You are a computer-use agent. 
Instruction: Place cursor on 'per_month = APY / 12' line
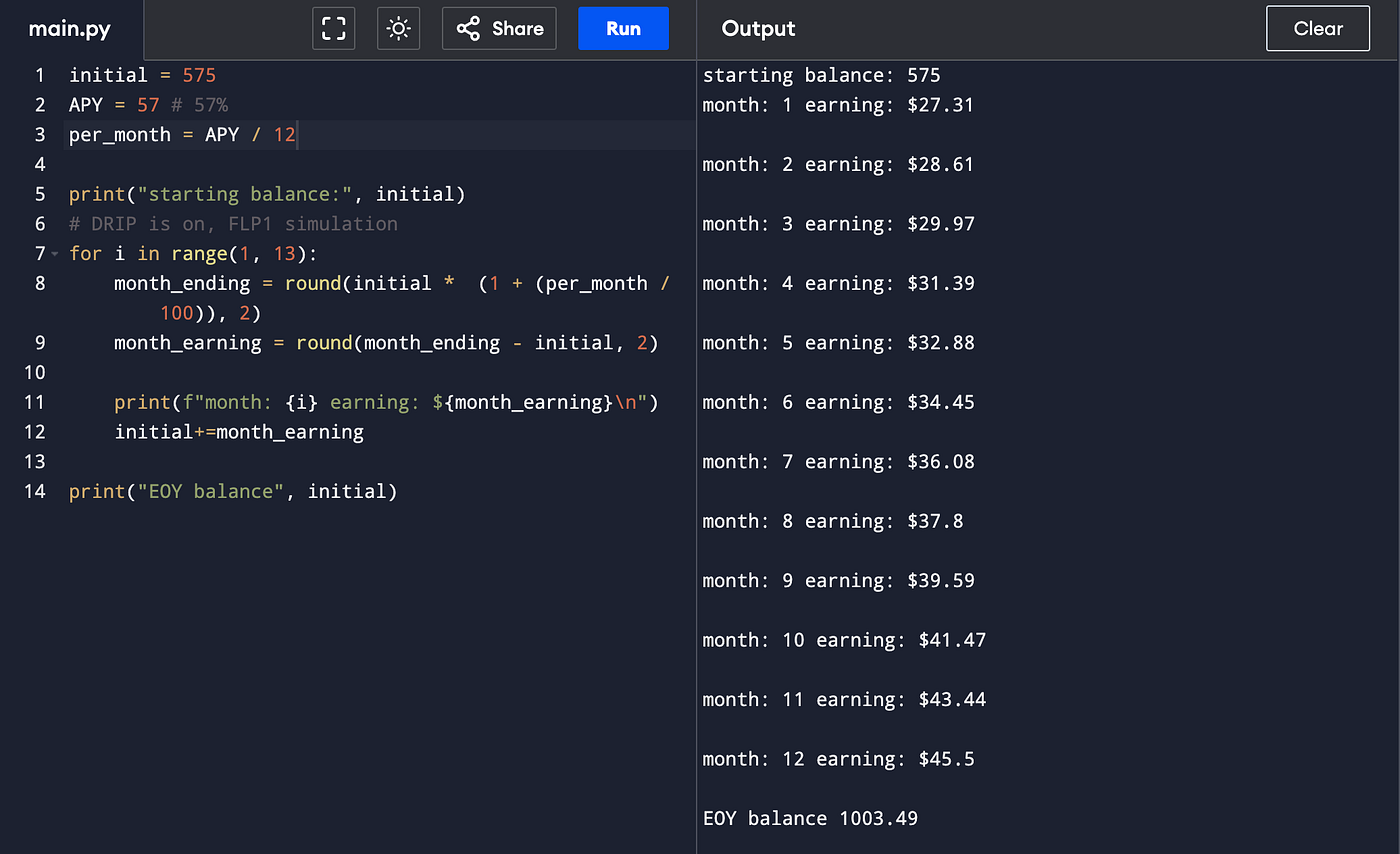183,134
